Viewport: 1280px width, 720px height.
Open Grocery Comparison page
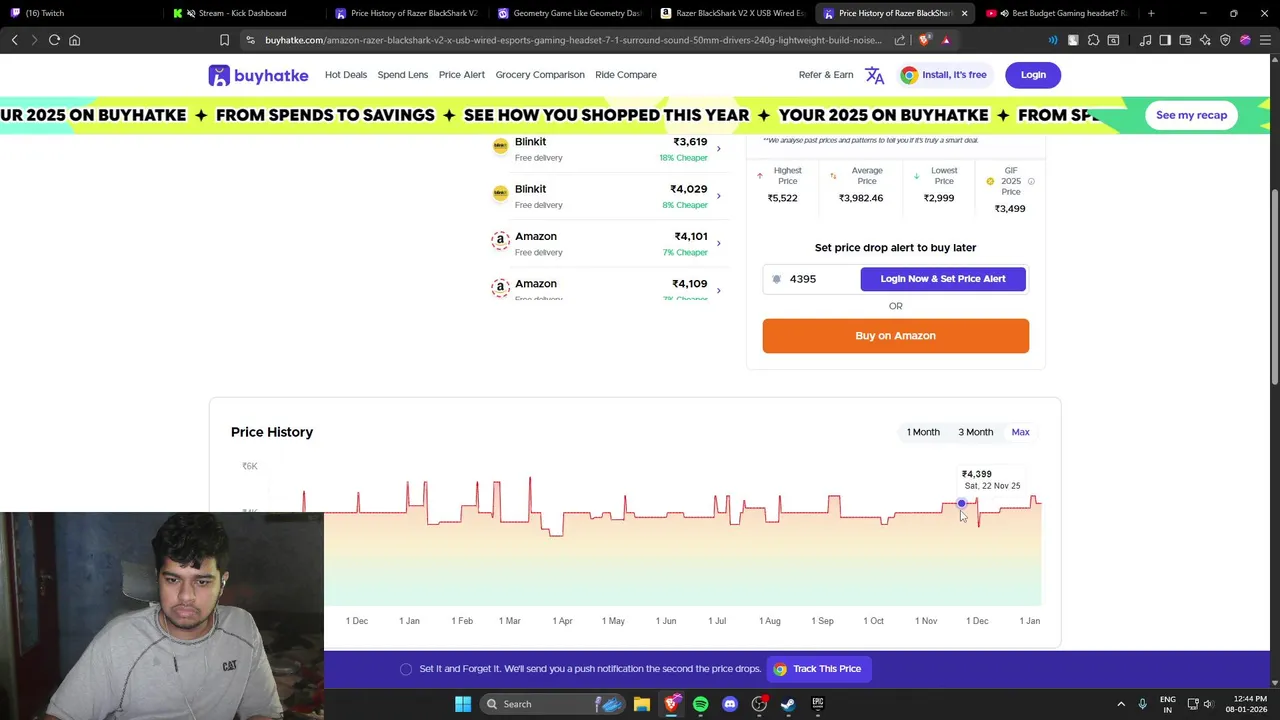click(x=540, y=75)
